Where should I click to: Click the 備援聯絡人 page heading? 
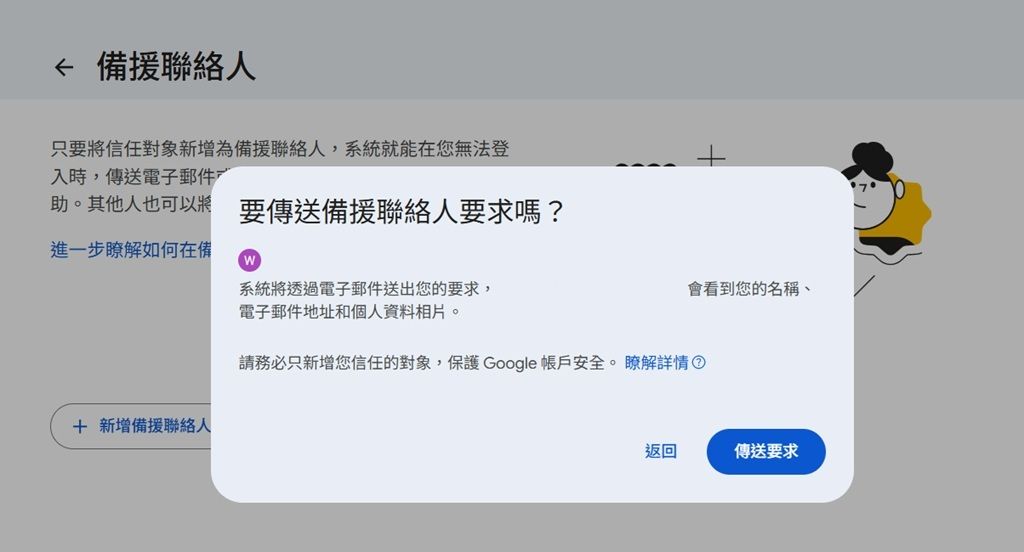click(176, 67)
